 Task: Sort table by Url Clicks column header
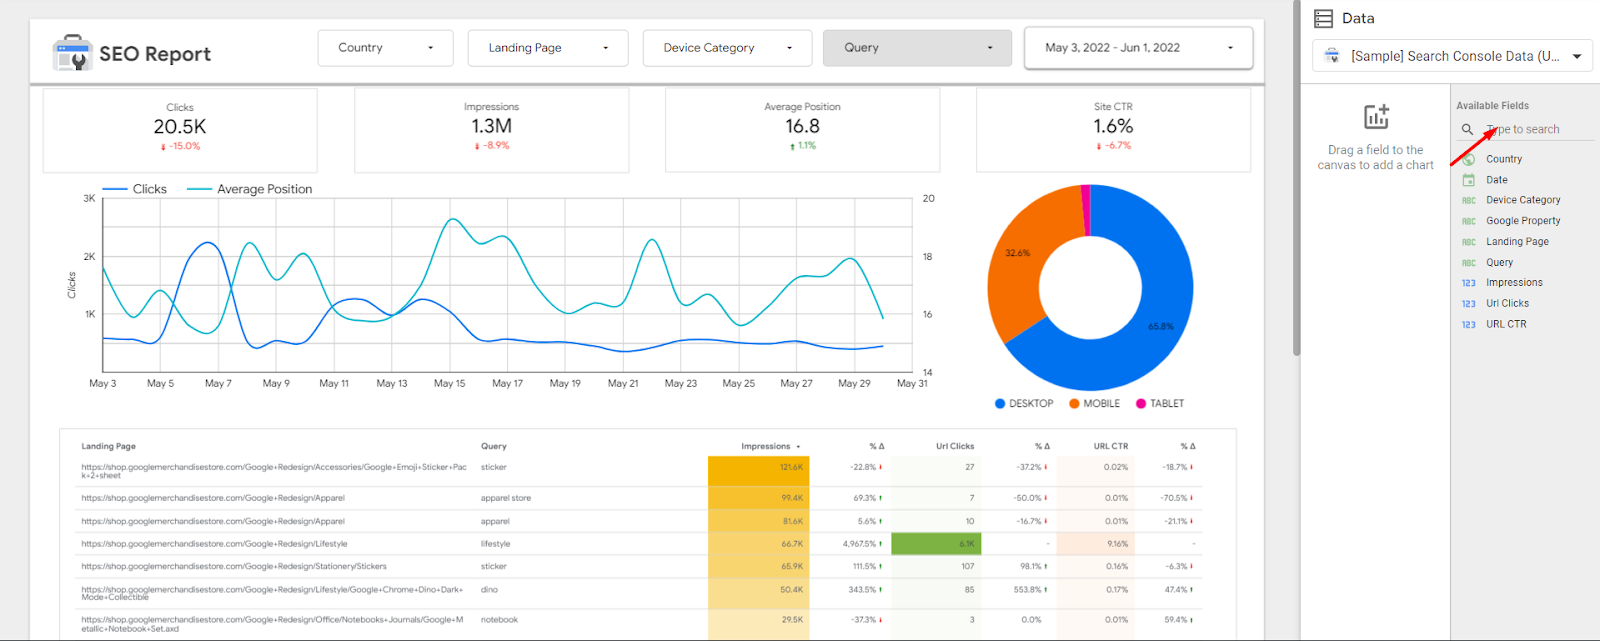pyautogui.click(x=955, y=447)
